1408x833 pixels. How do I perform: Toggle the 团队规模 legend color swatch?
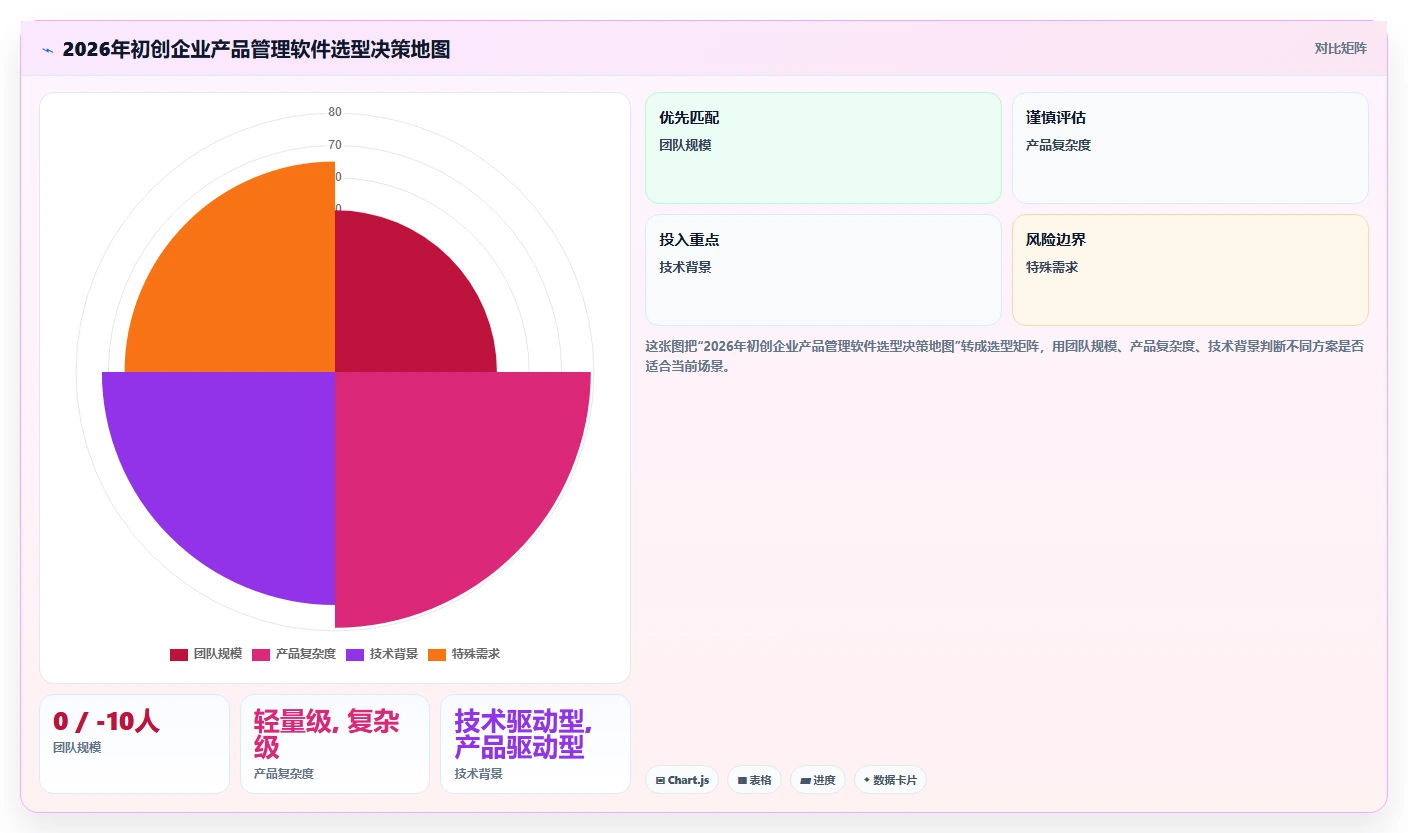pos(179,654)
